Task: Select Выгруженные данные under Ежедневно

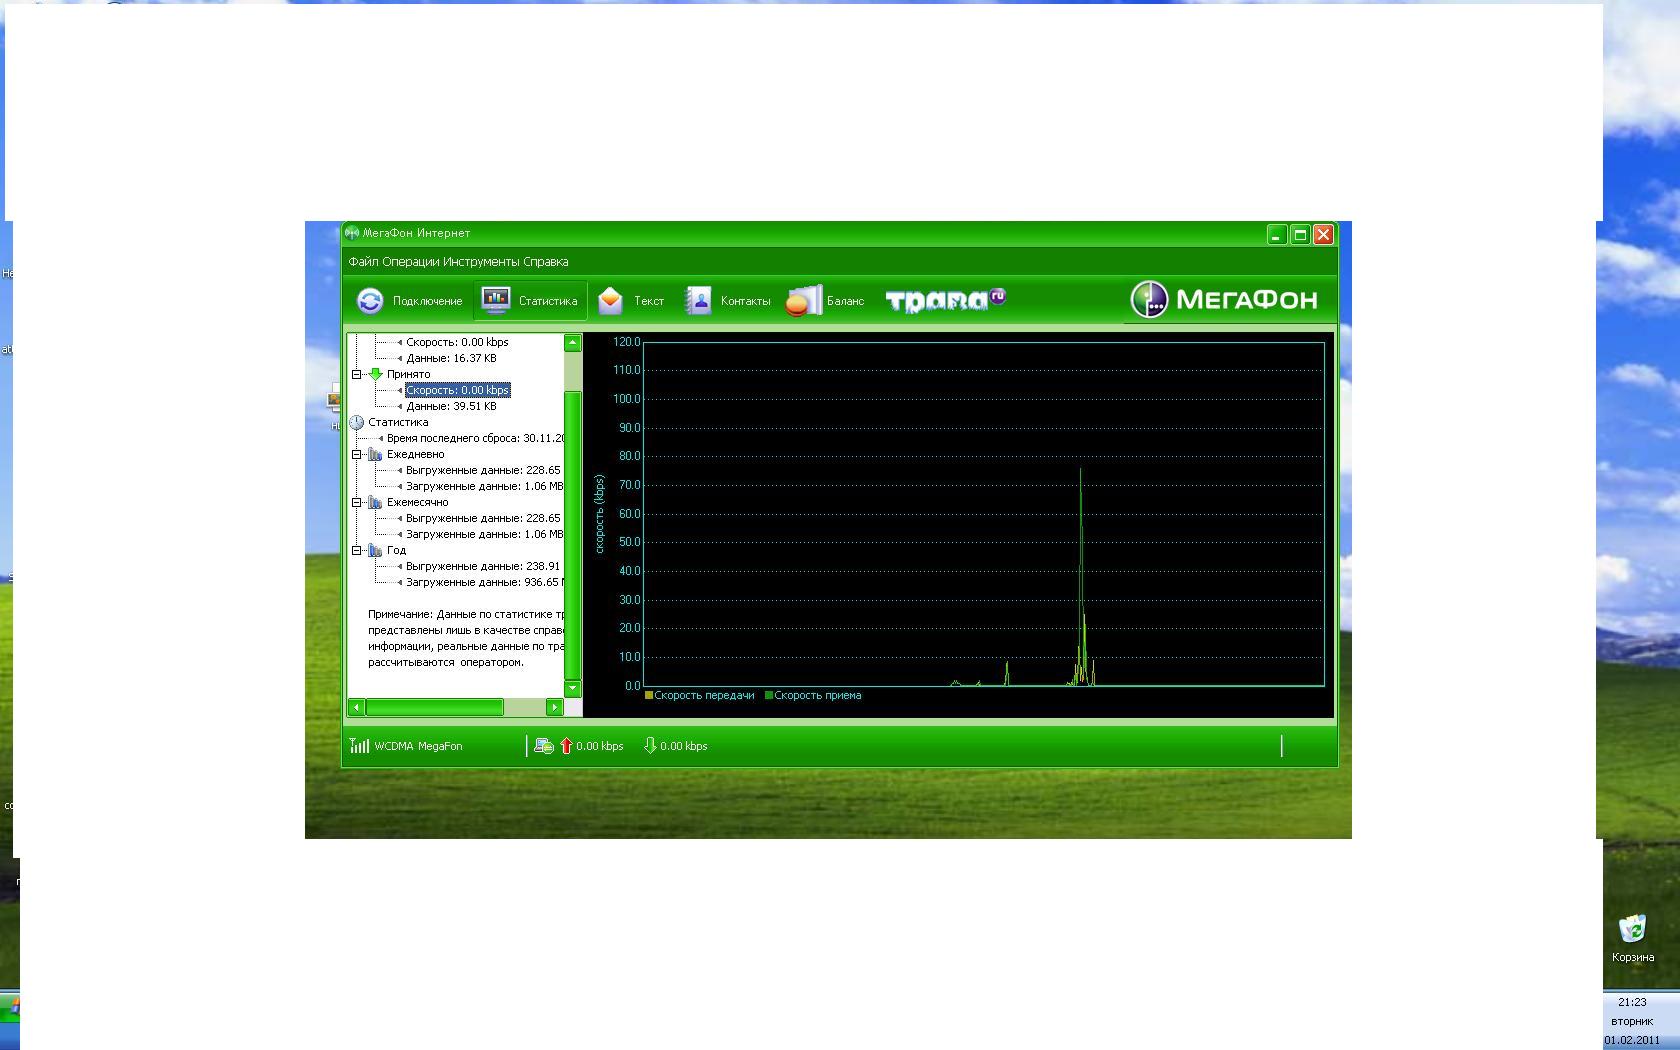Action: (x=484, y=470)
